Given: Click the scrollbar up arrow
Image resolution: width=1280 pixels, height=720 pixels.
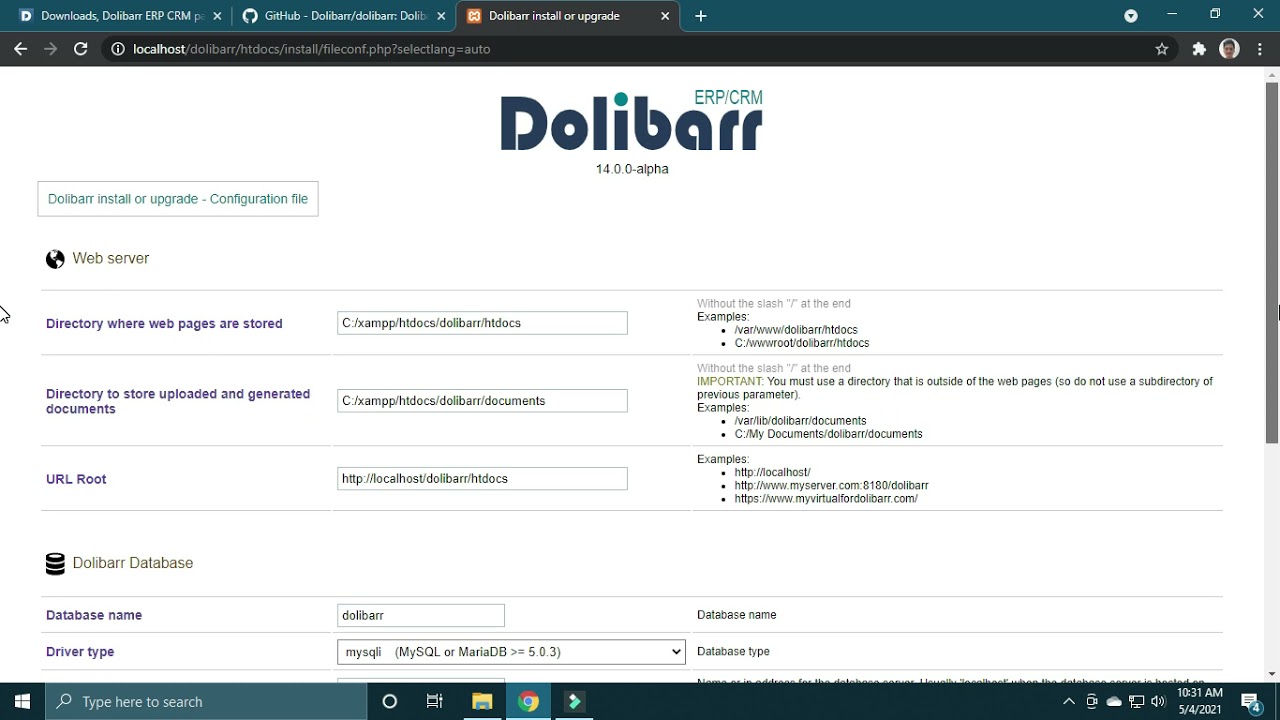Looking at the screenshot, I should 1272,74.
